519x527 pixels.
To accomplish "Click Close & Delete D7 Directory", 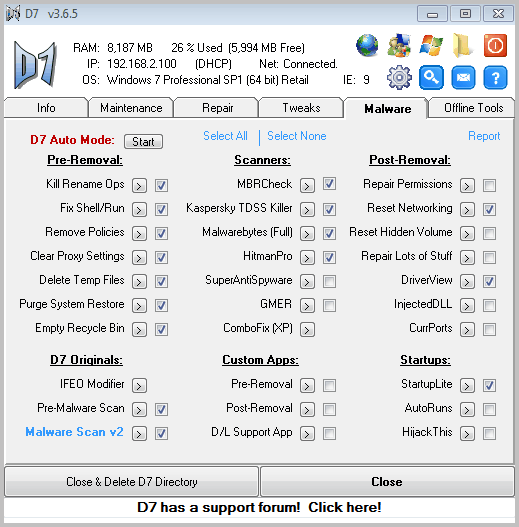I will tap(131, 482).
